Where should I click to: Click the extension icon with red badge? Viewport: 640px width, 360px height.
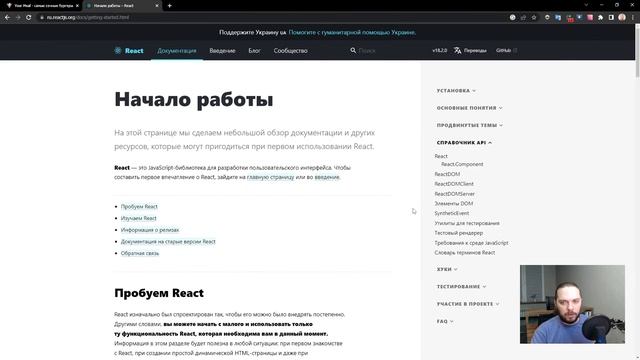[x=570, y=18]
